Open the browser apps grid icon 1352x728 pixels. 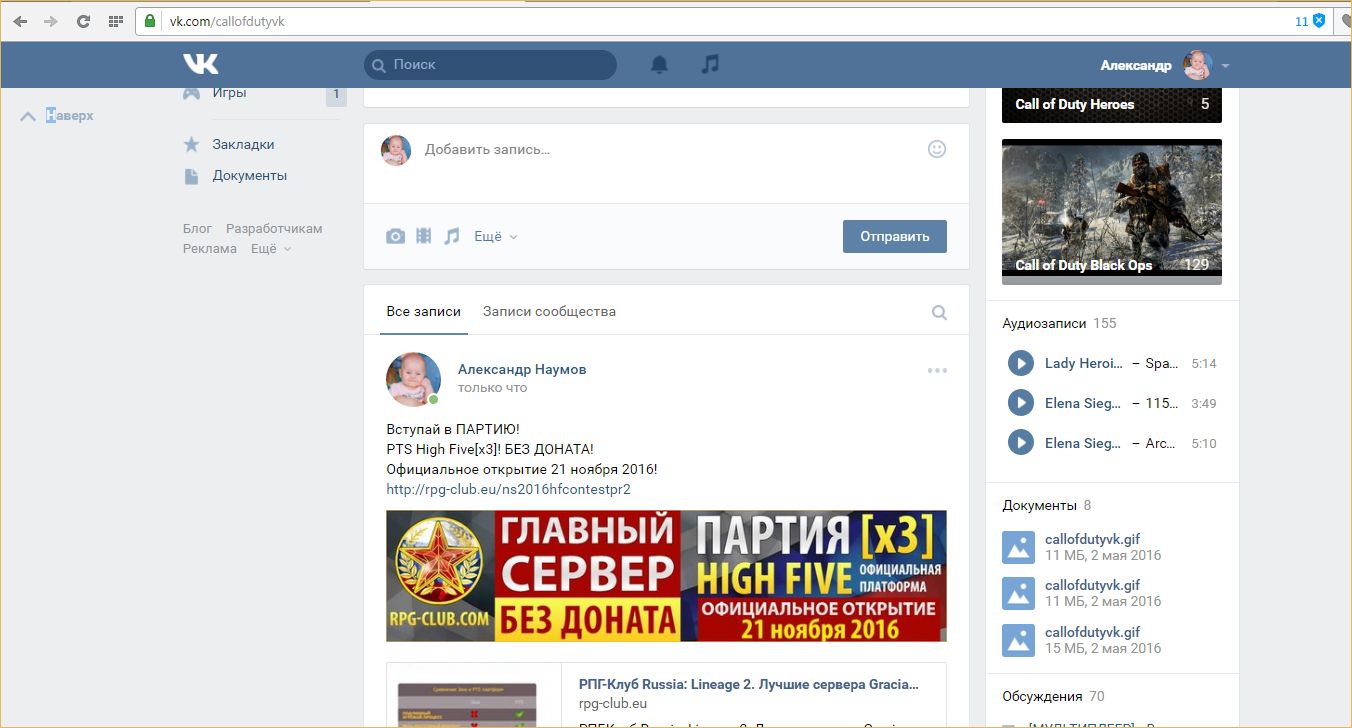click(x=115, y=21)
